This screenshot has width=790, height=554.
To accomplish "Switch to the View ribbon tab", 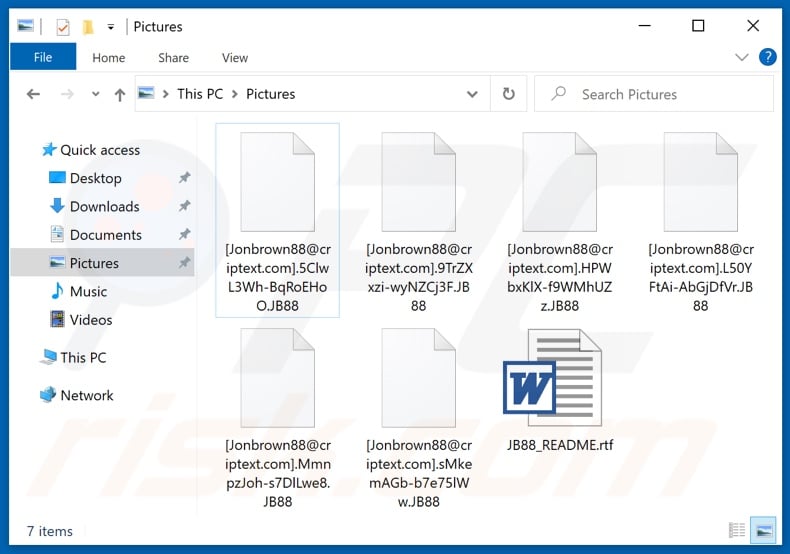I will tap(235, 57).
